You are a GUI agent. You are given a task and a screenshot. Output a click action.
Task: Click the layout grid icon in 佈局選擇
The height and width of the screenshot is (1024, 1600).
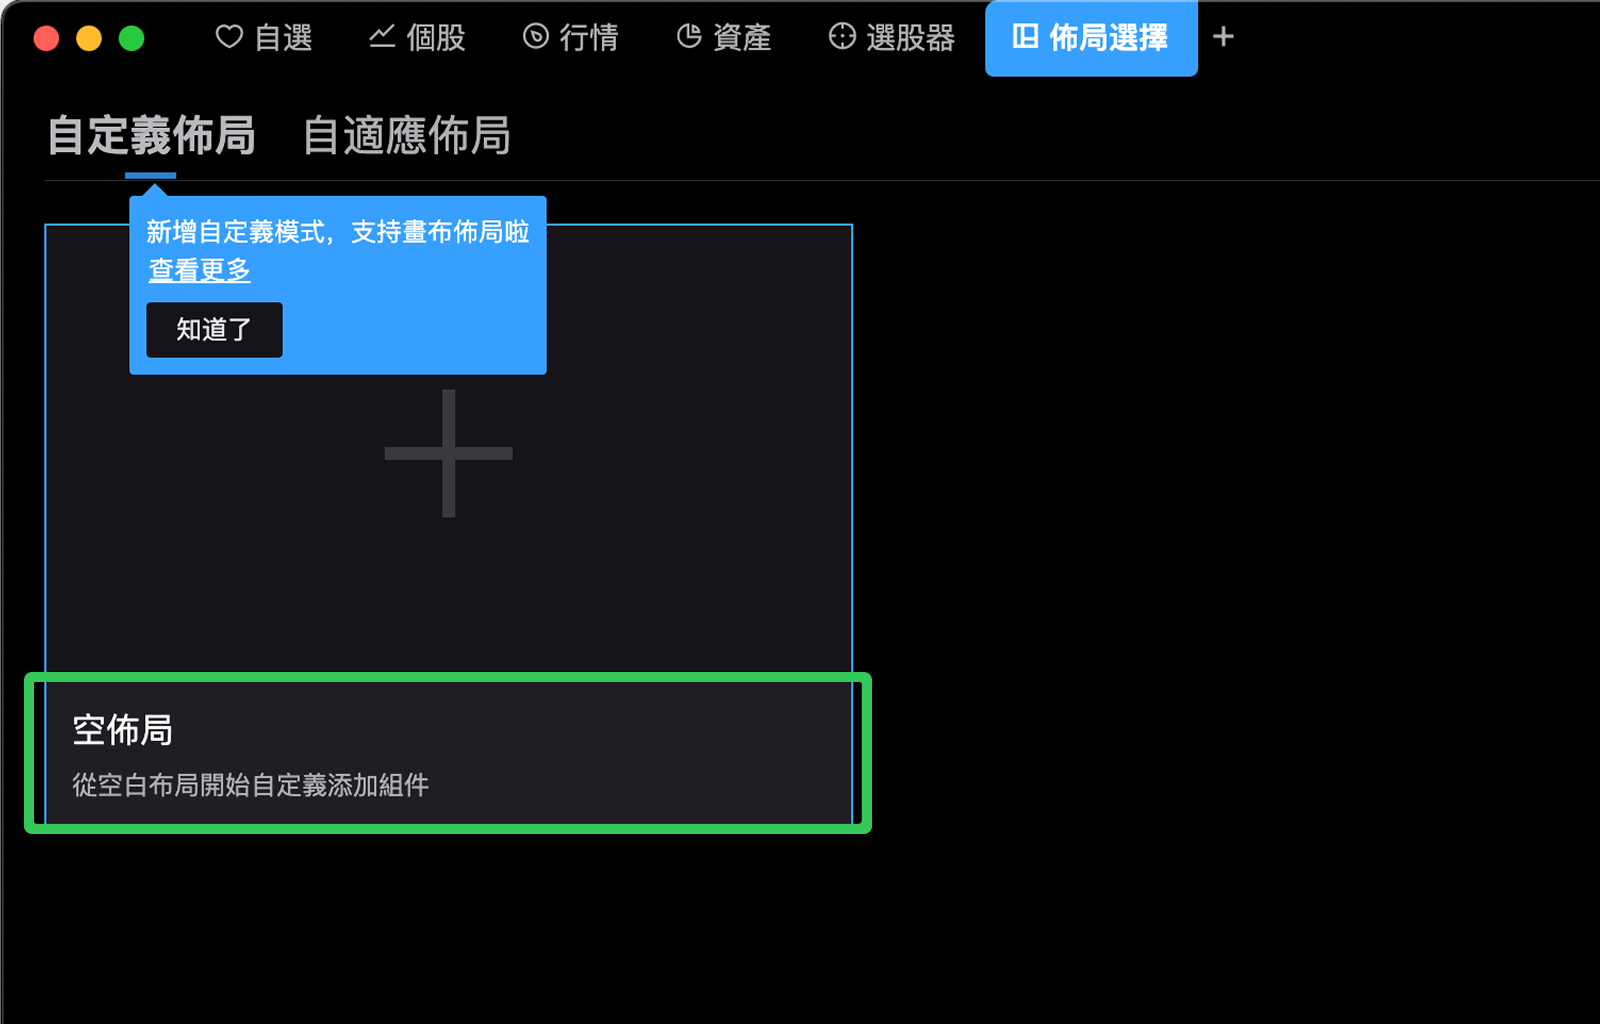1025,37
